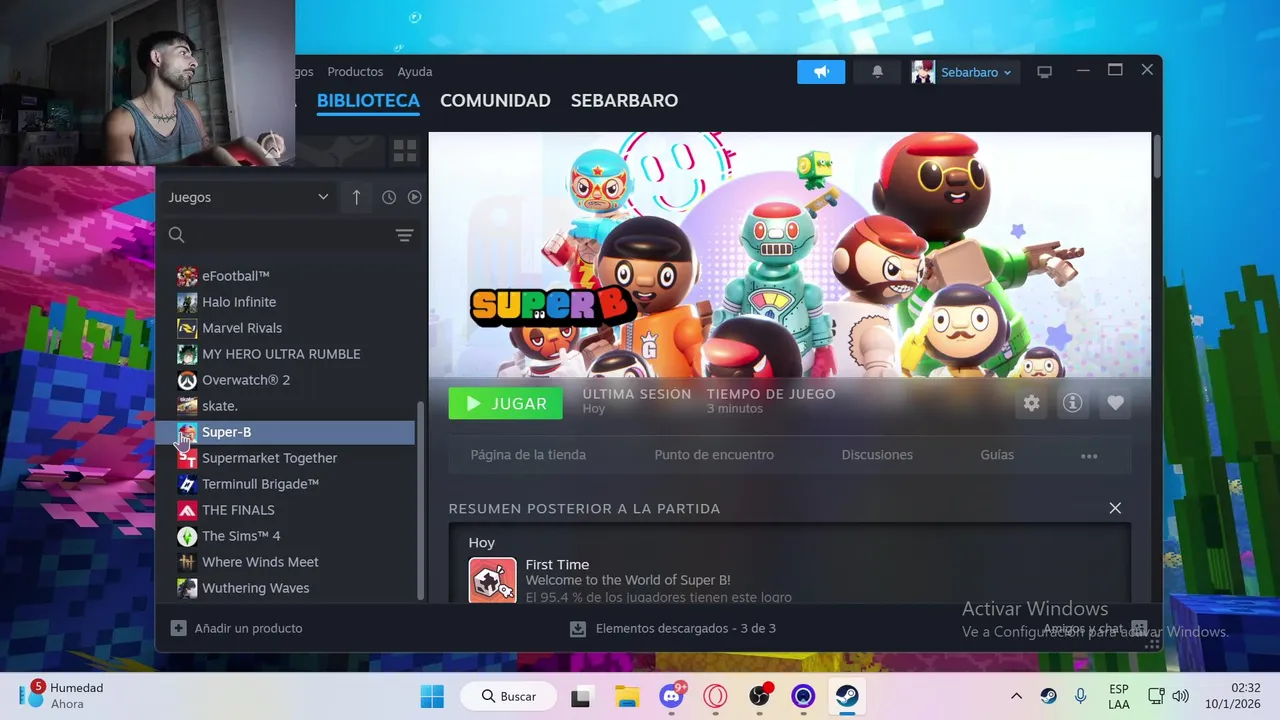Expand more options ellipsis in game tabs
The image size is (1280, 720).
coord(1089,455)
